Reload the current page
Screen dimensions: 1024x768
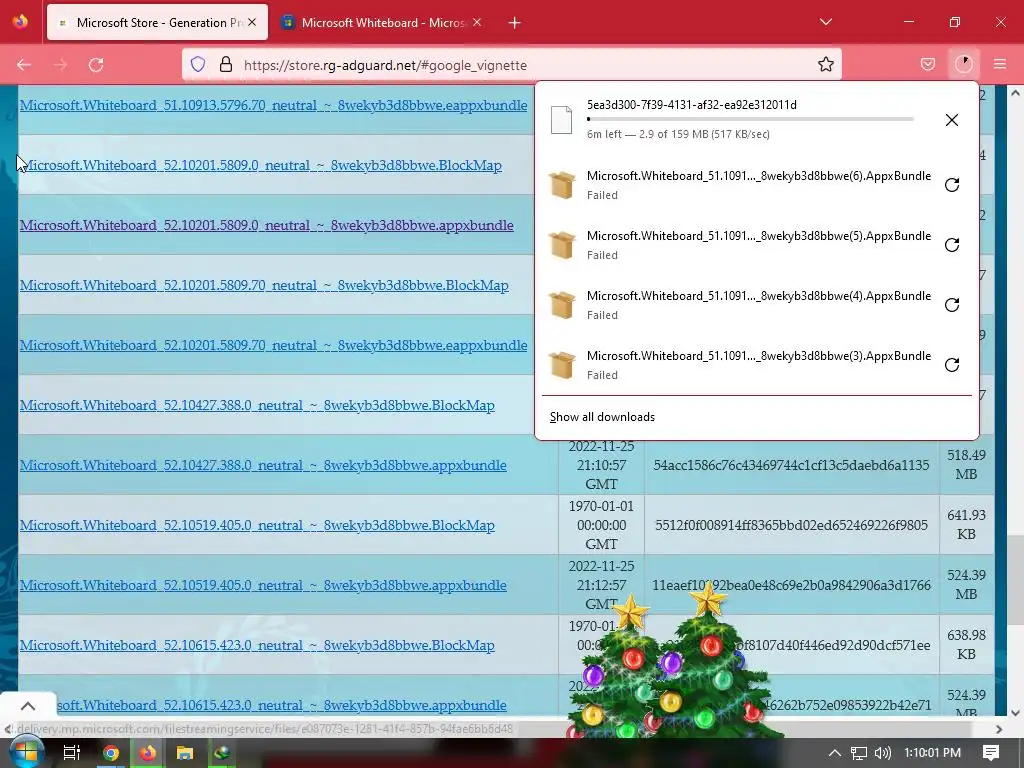(96, 65)
